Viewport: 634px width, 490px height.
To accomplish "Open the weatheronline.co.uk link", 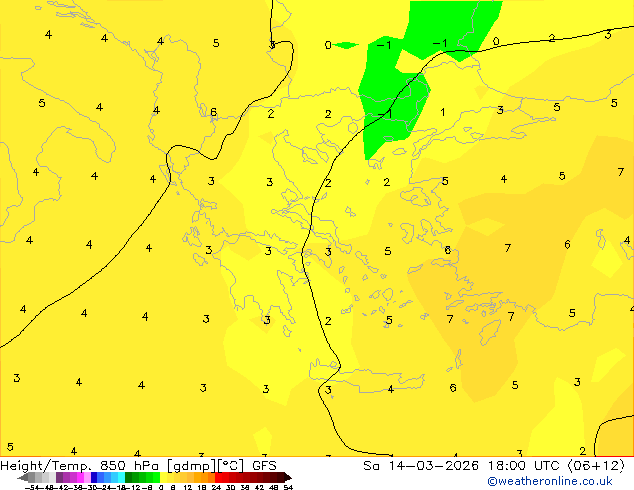I will (x=550, y=481).
